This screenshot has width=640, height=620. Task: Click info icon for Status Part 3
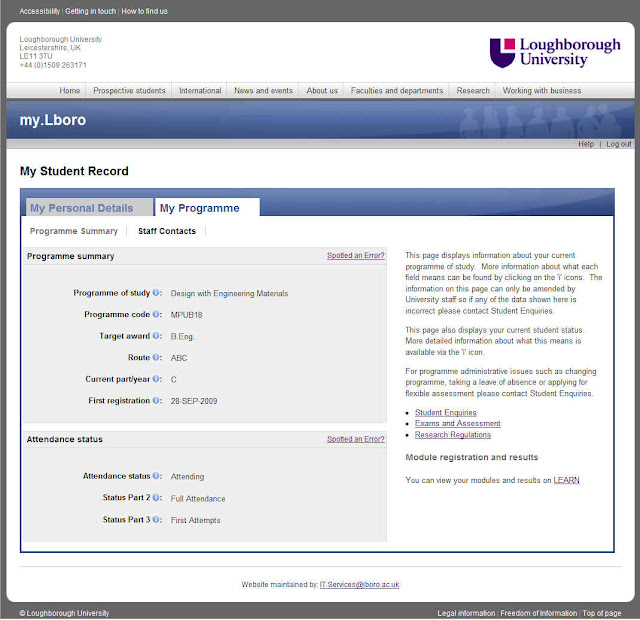pos(156,520)
